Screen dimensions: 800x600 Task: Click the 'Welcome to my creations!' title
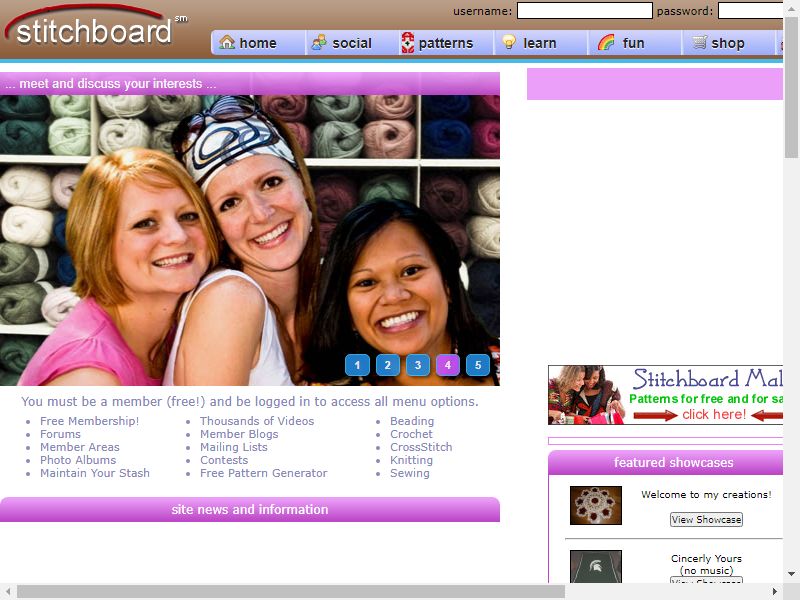706,494
